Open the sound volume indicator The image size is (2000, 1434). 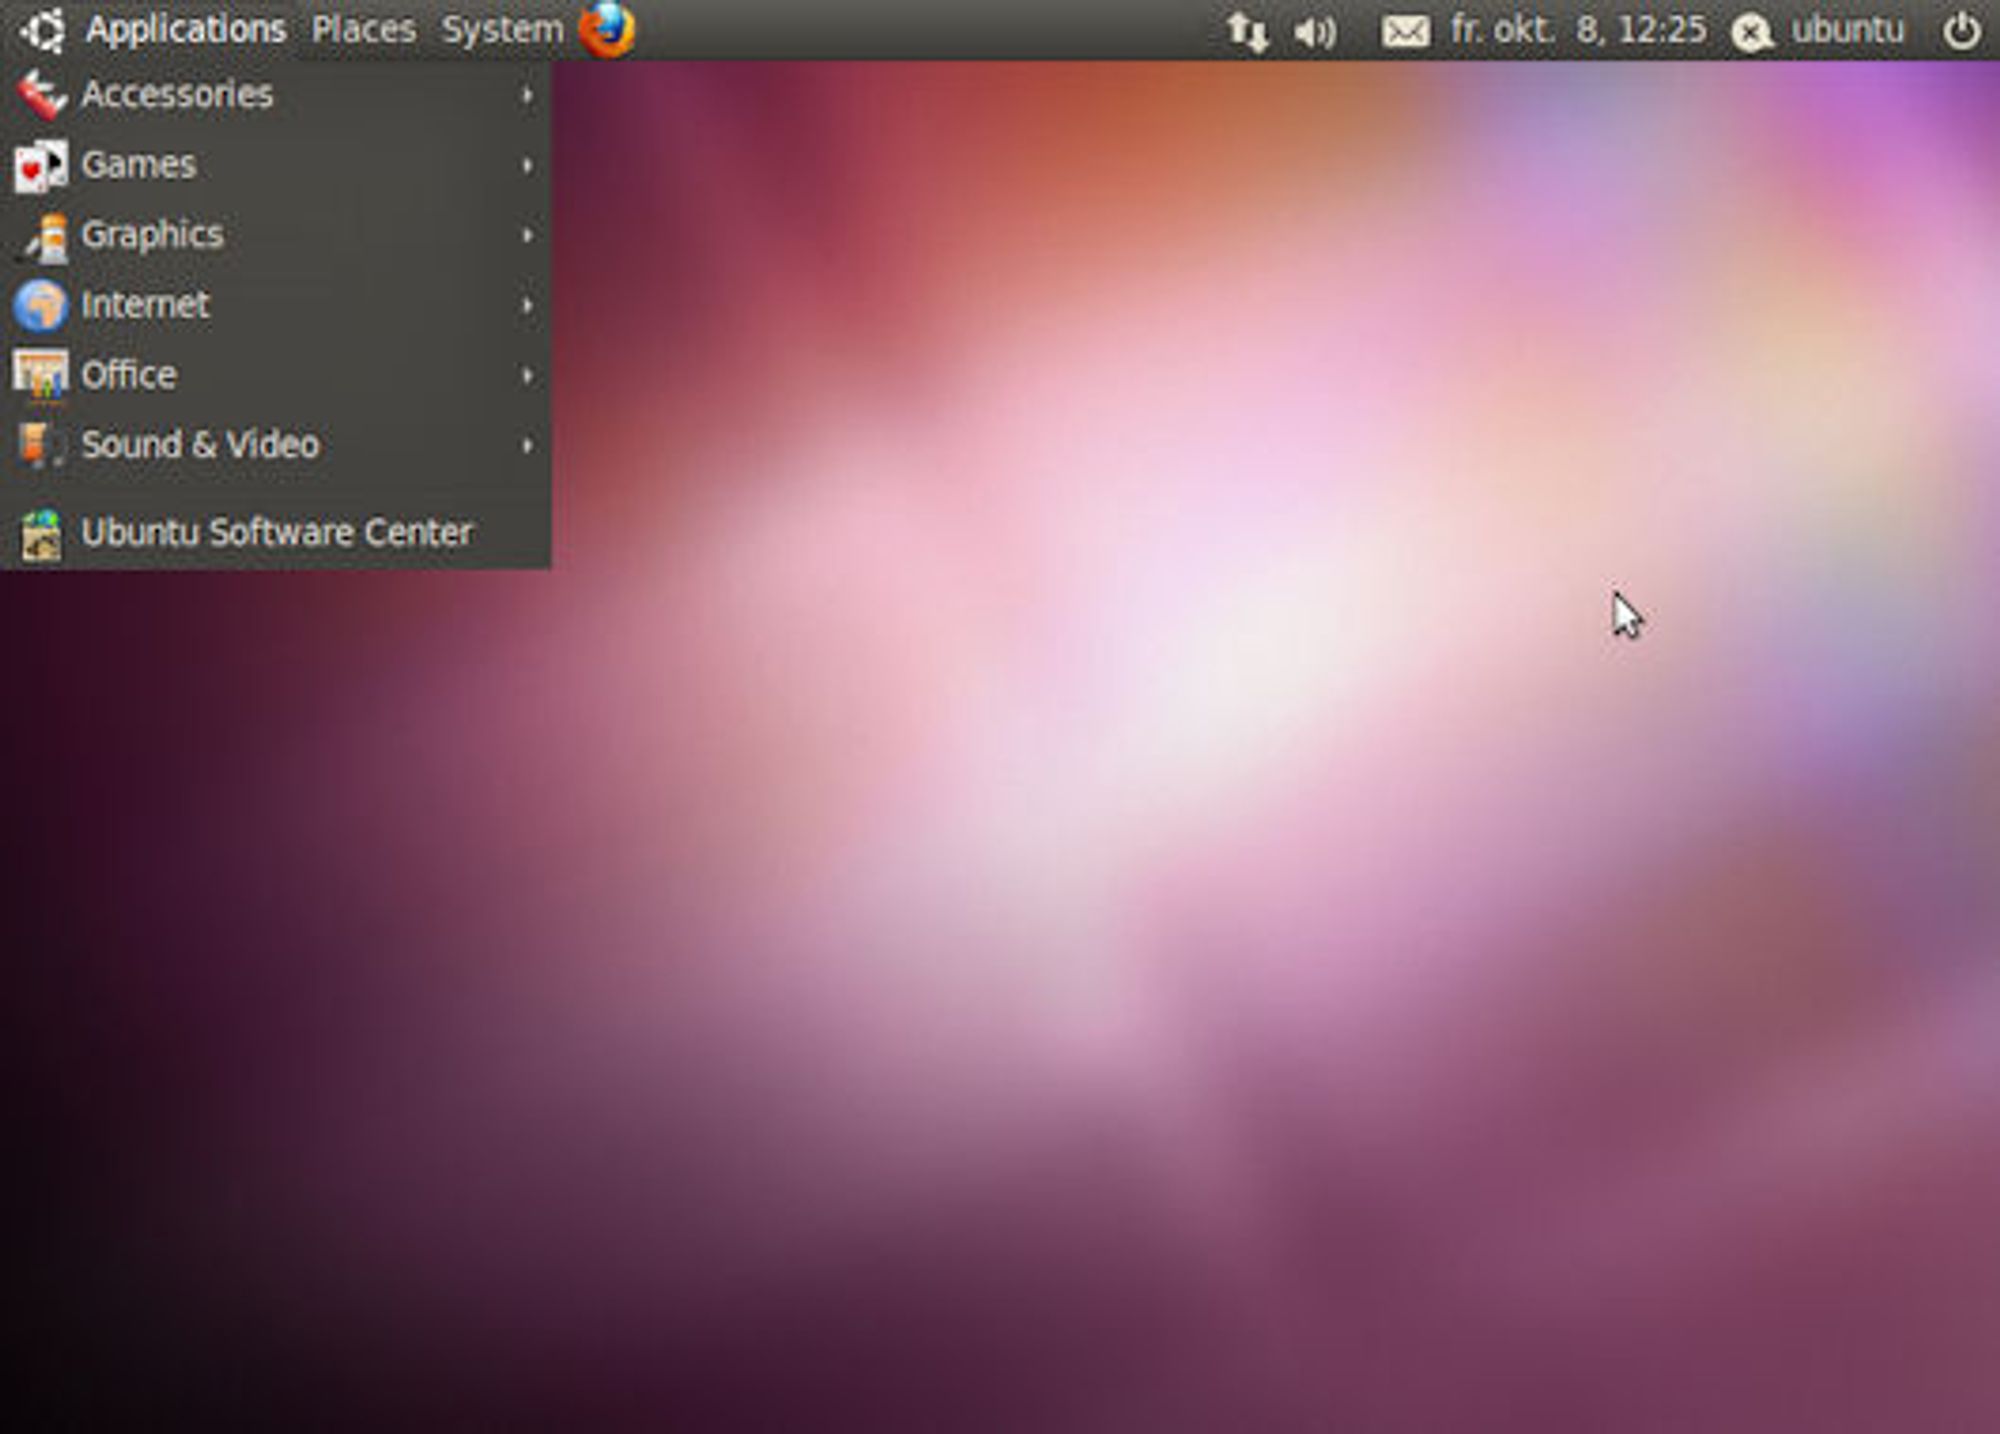coord(1315,32)
